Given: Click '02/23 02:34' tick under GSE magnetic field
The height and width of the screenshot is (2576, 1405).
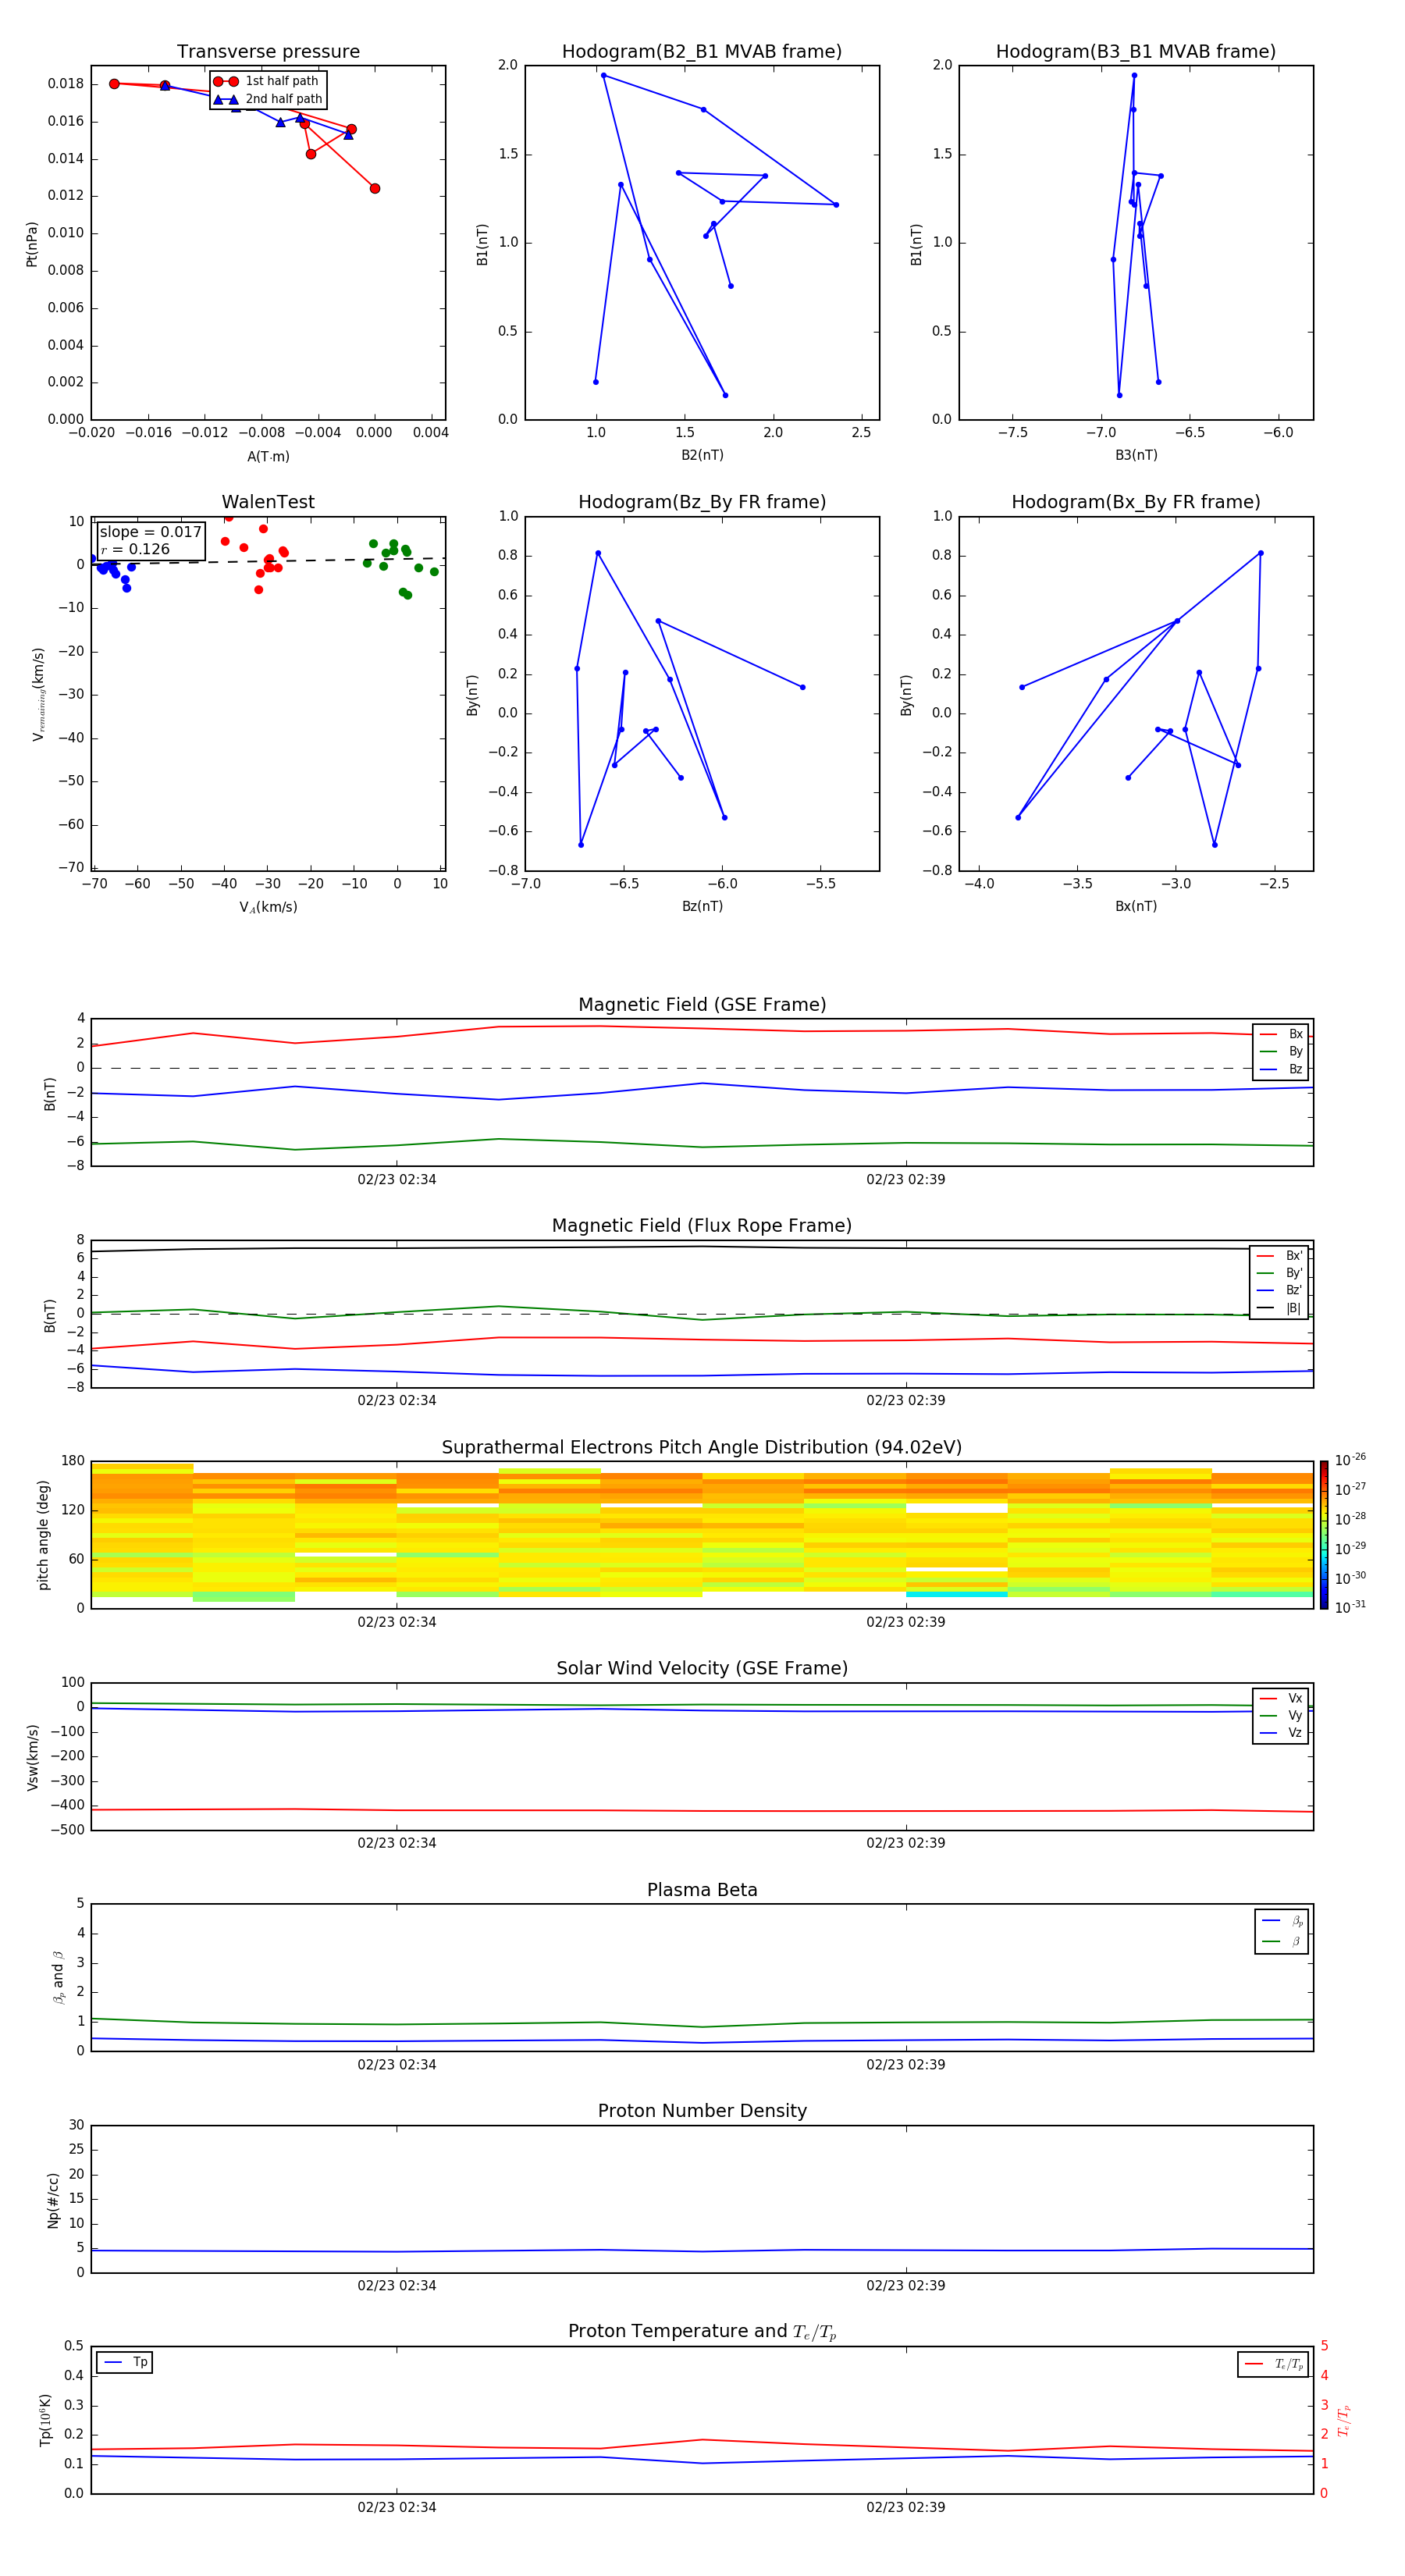Looking at the screenshot, I should [x=397, y=1180].
